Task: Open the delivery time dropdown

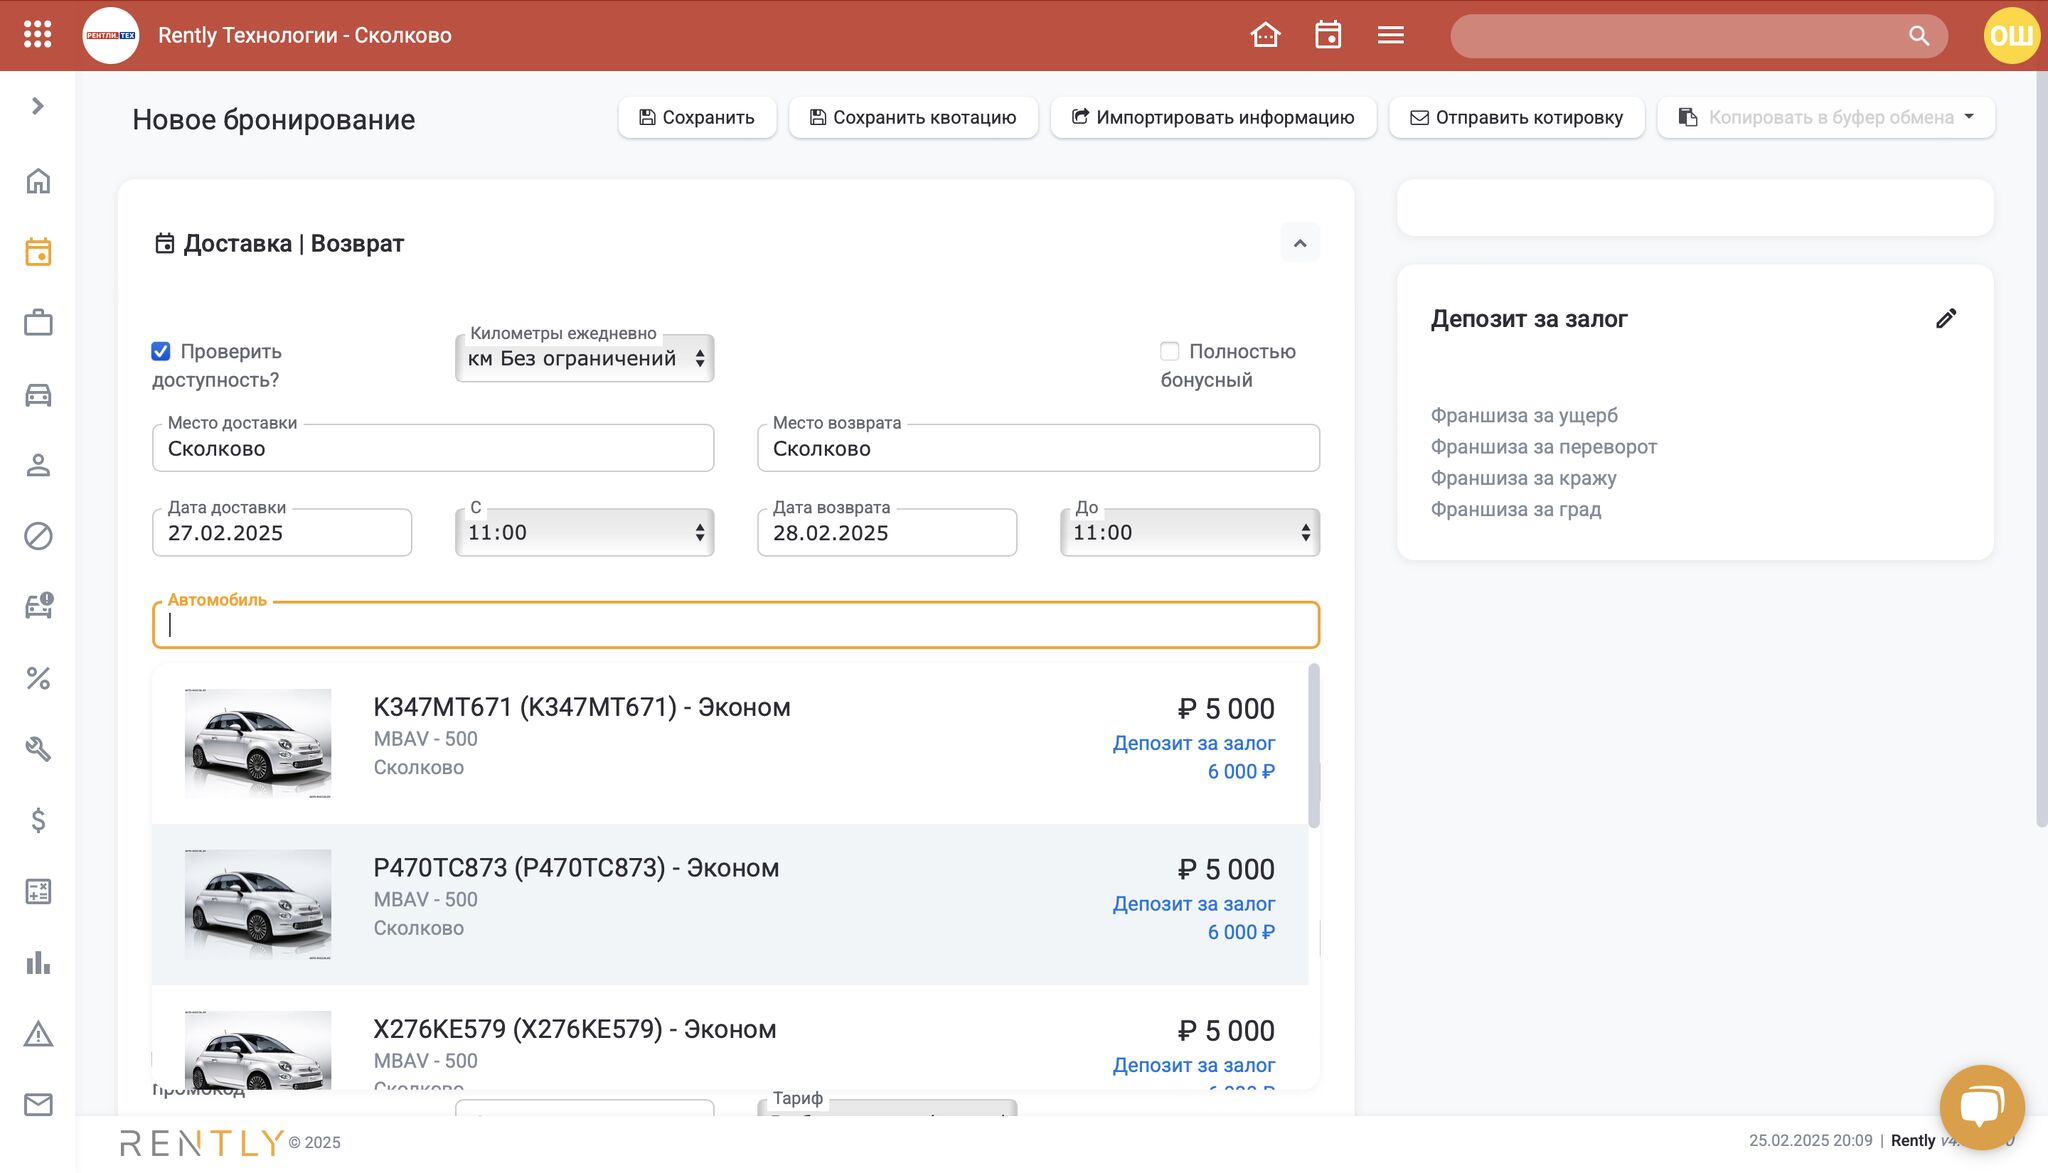Action: coord(585,533)
